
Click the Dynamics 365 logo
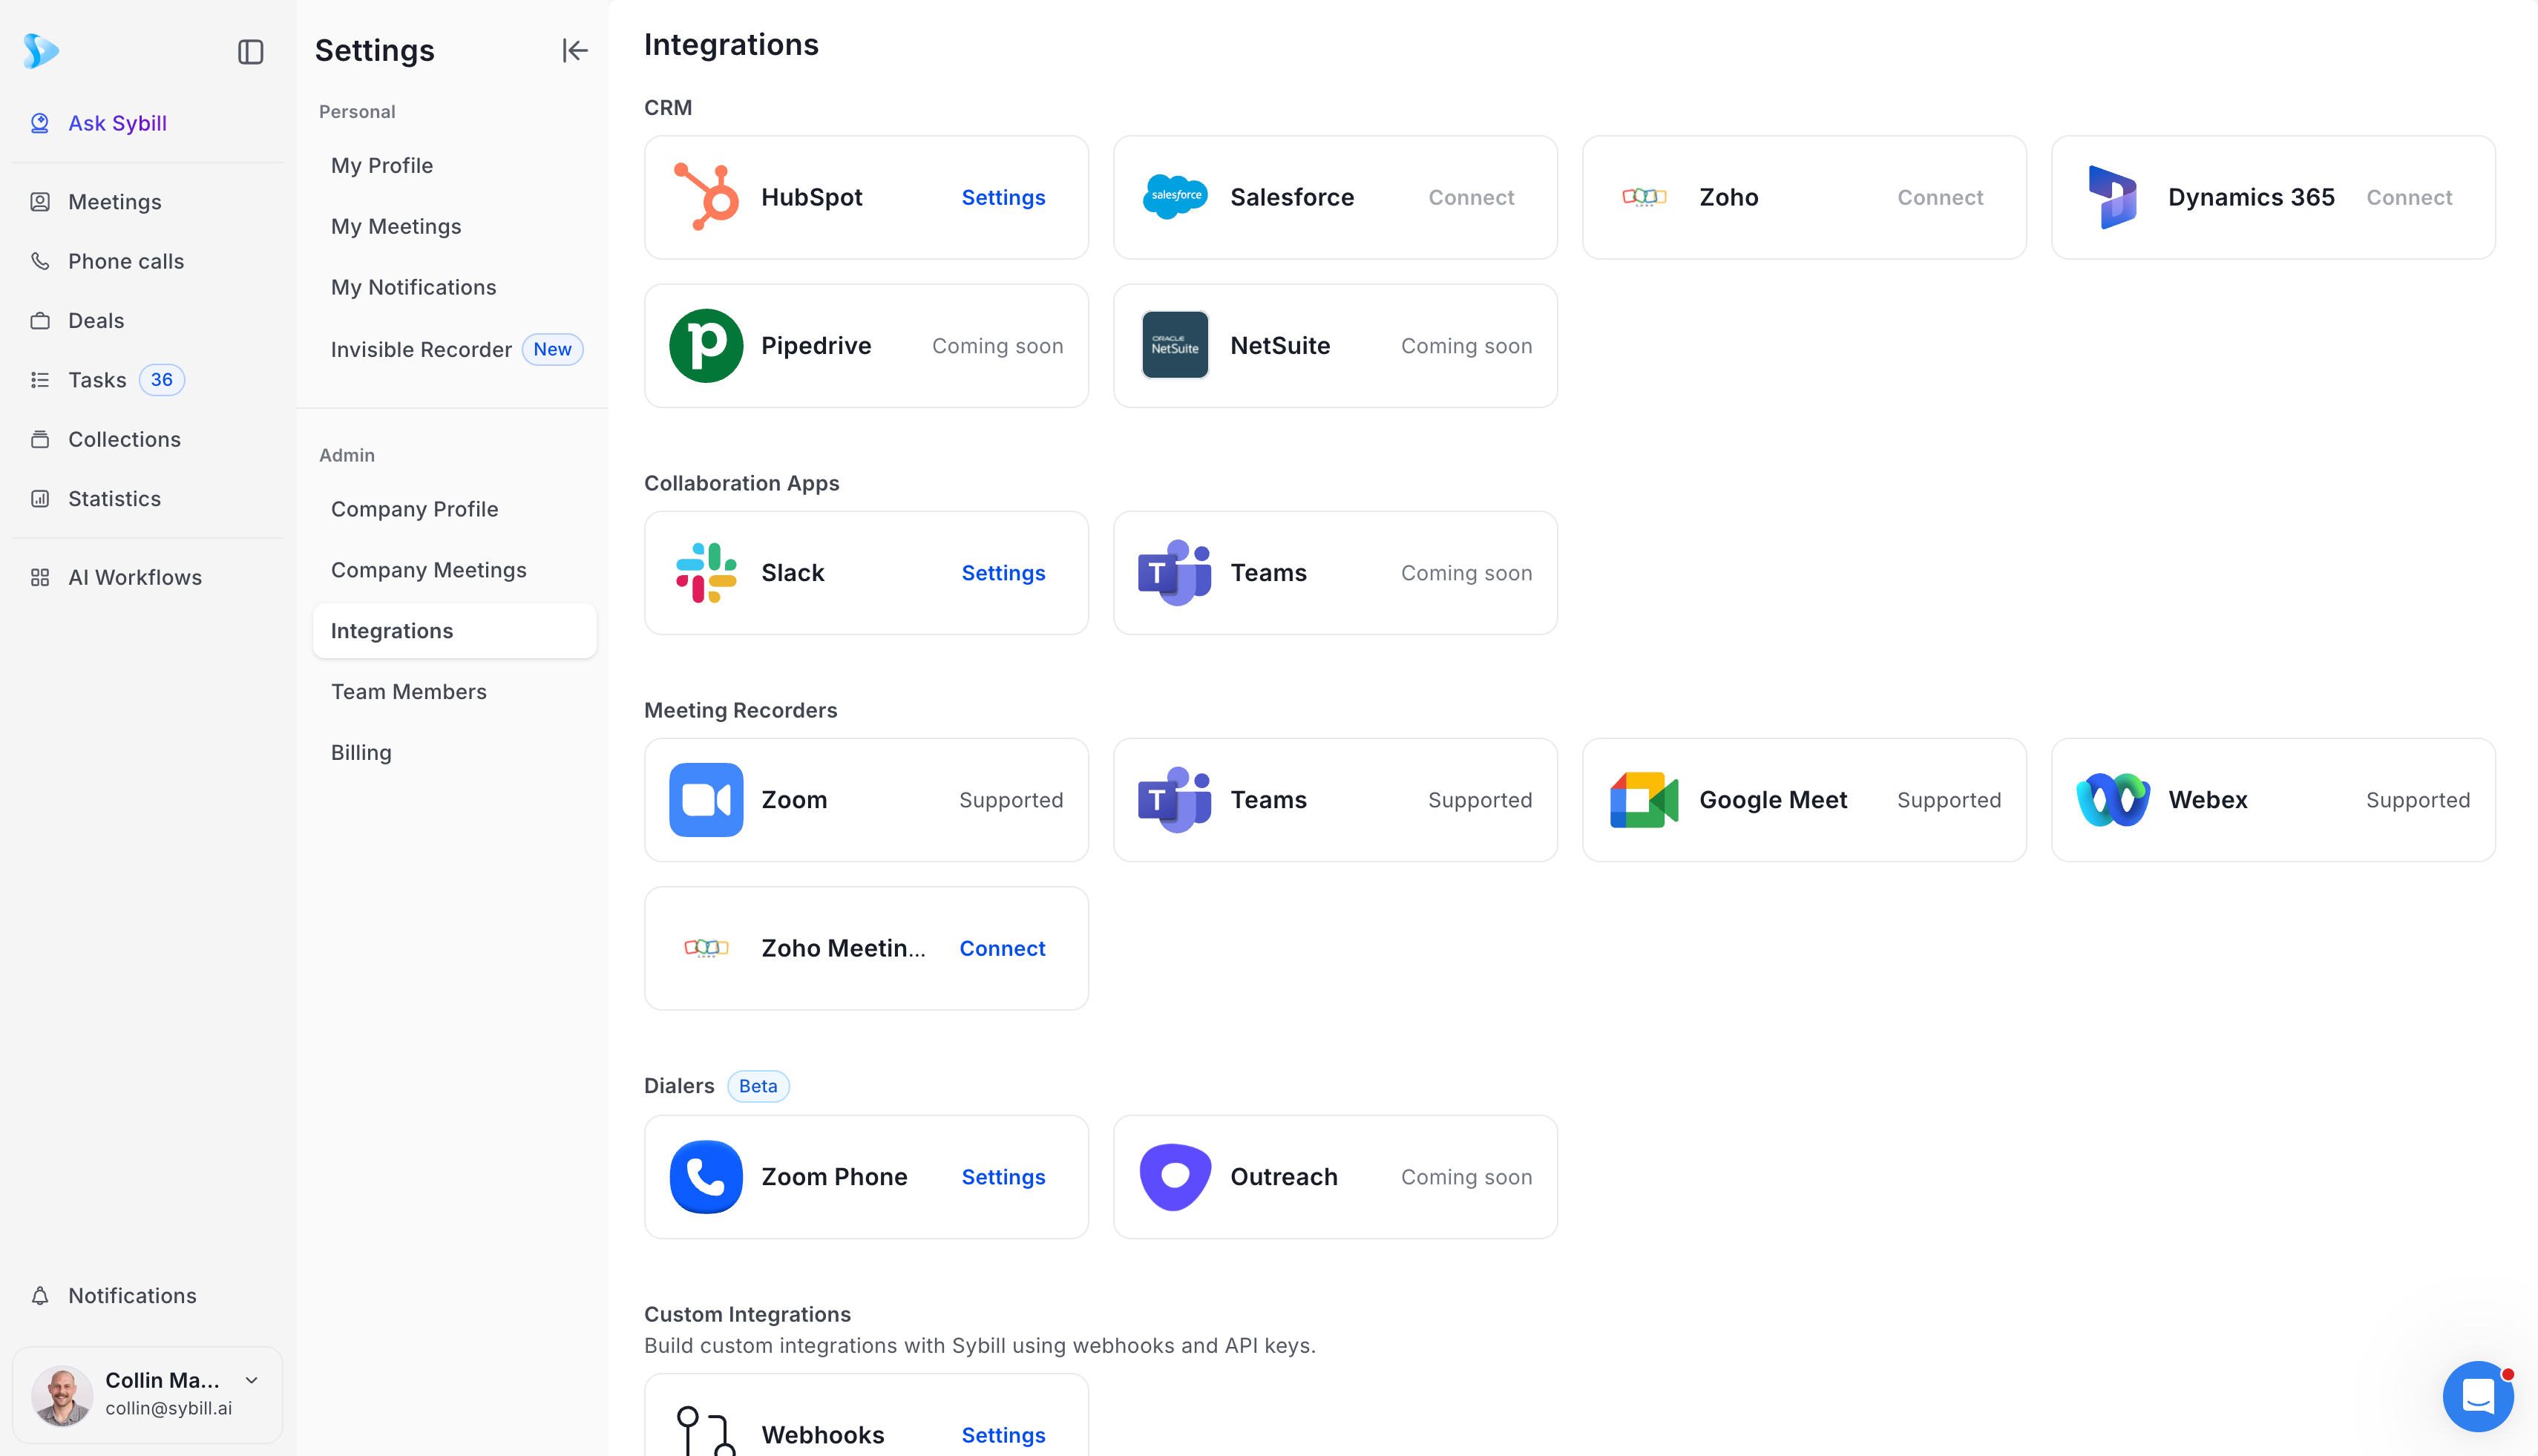pos(2113,197)
